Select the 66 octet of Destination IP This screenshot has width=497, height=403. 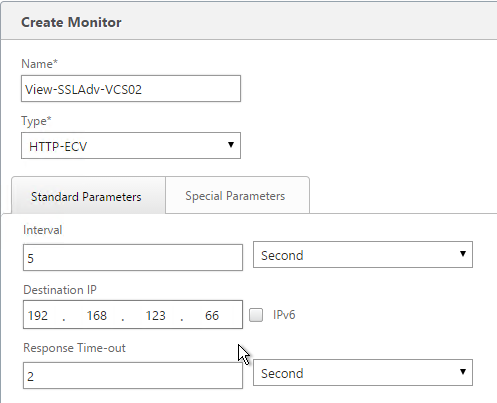pyautogui.click(x=212, y=315)
